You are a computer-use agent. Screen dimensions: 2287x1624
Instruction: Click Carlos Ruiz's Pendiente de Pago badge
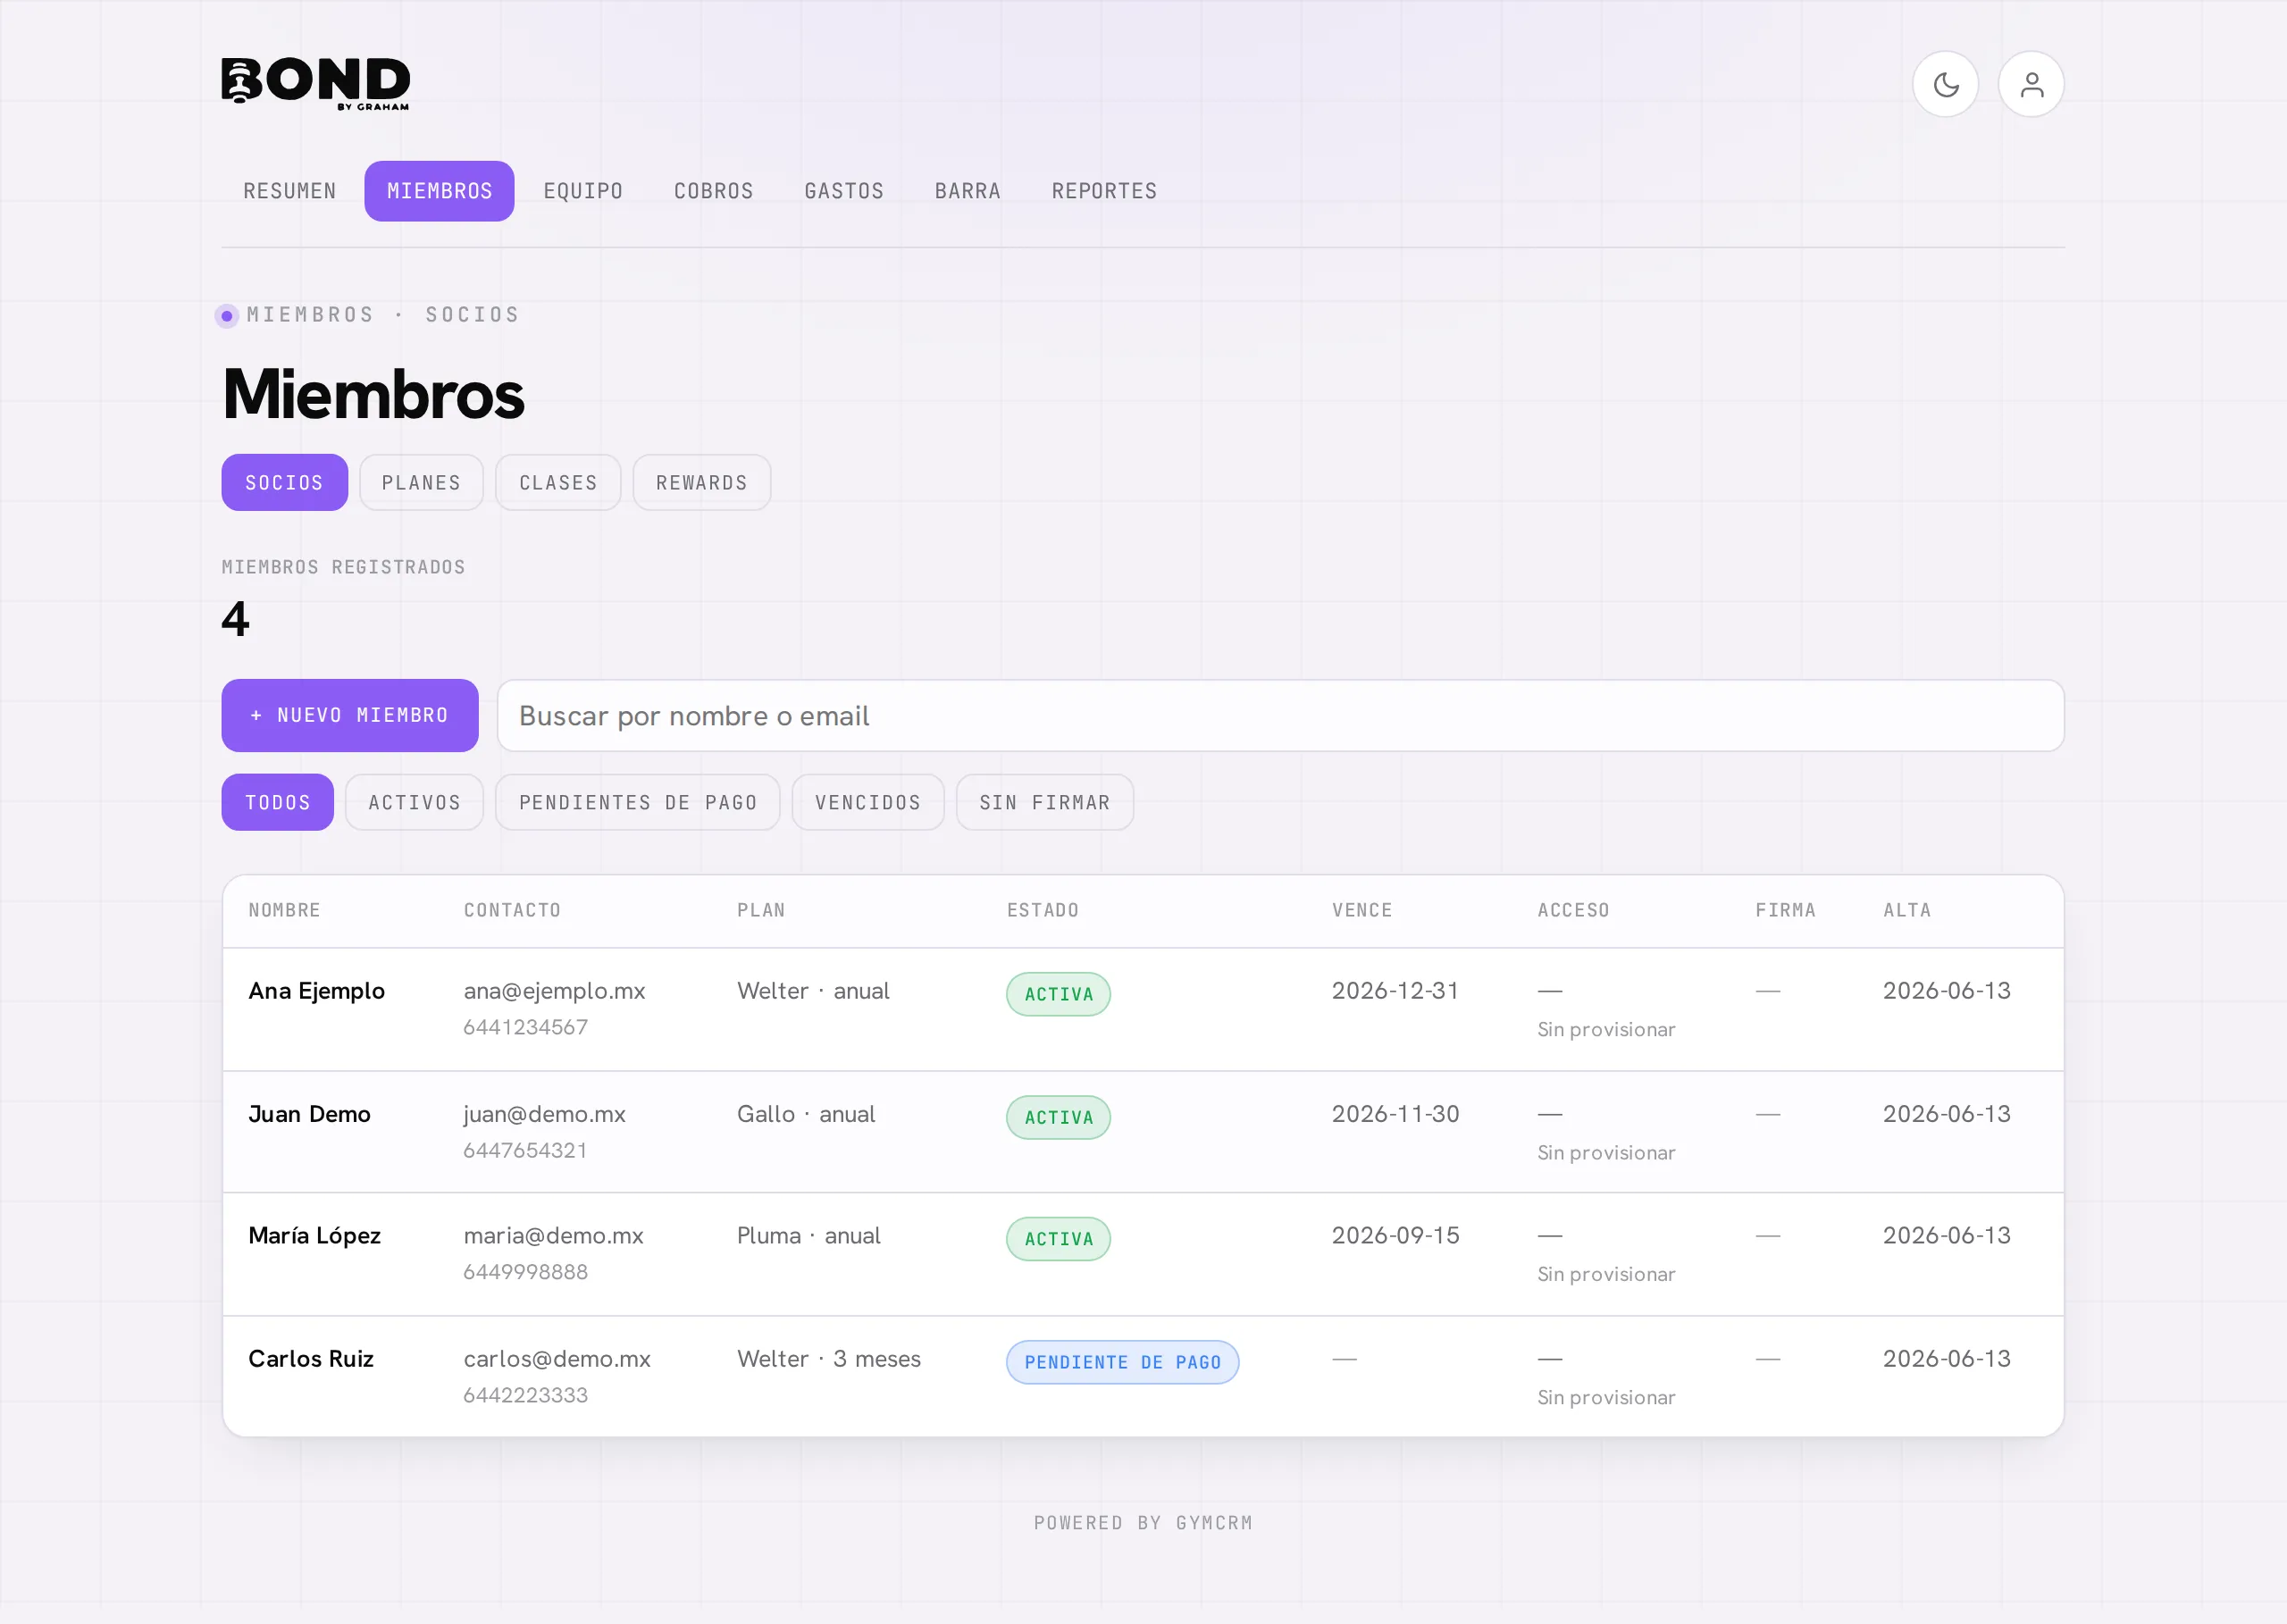(x=1122, y=1362)
